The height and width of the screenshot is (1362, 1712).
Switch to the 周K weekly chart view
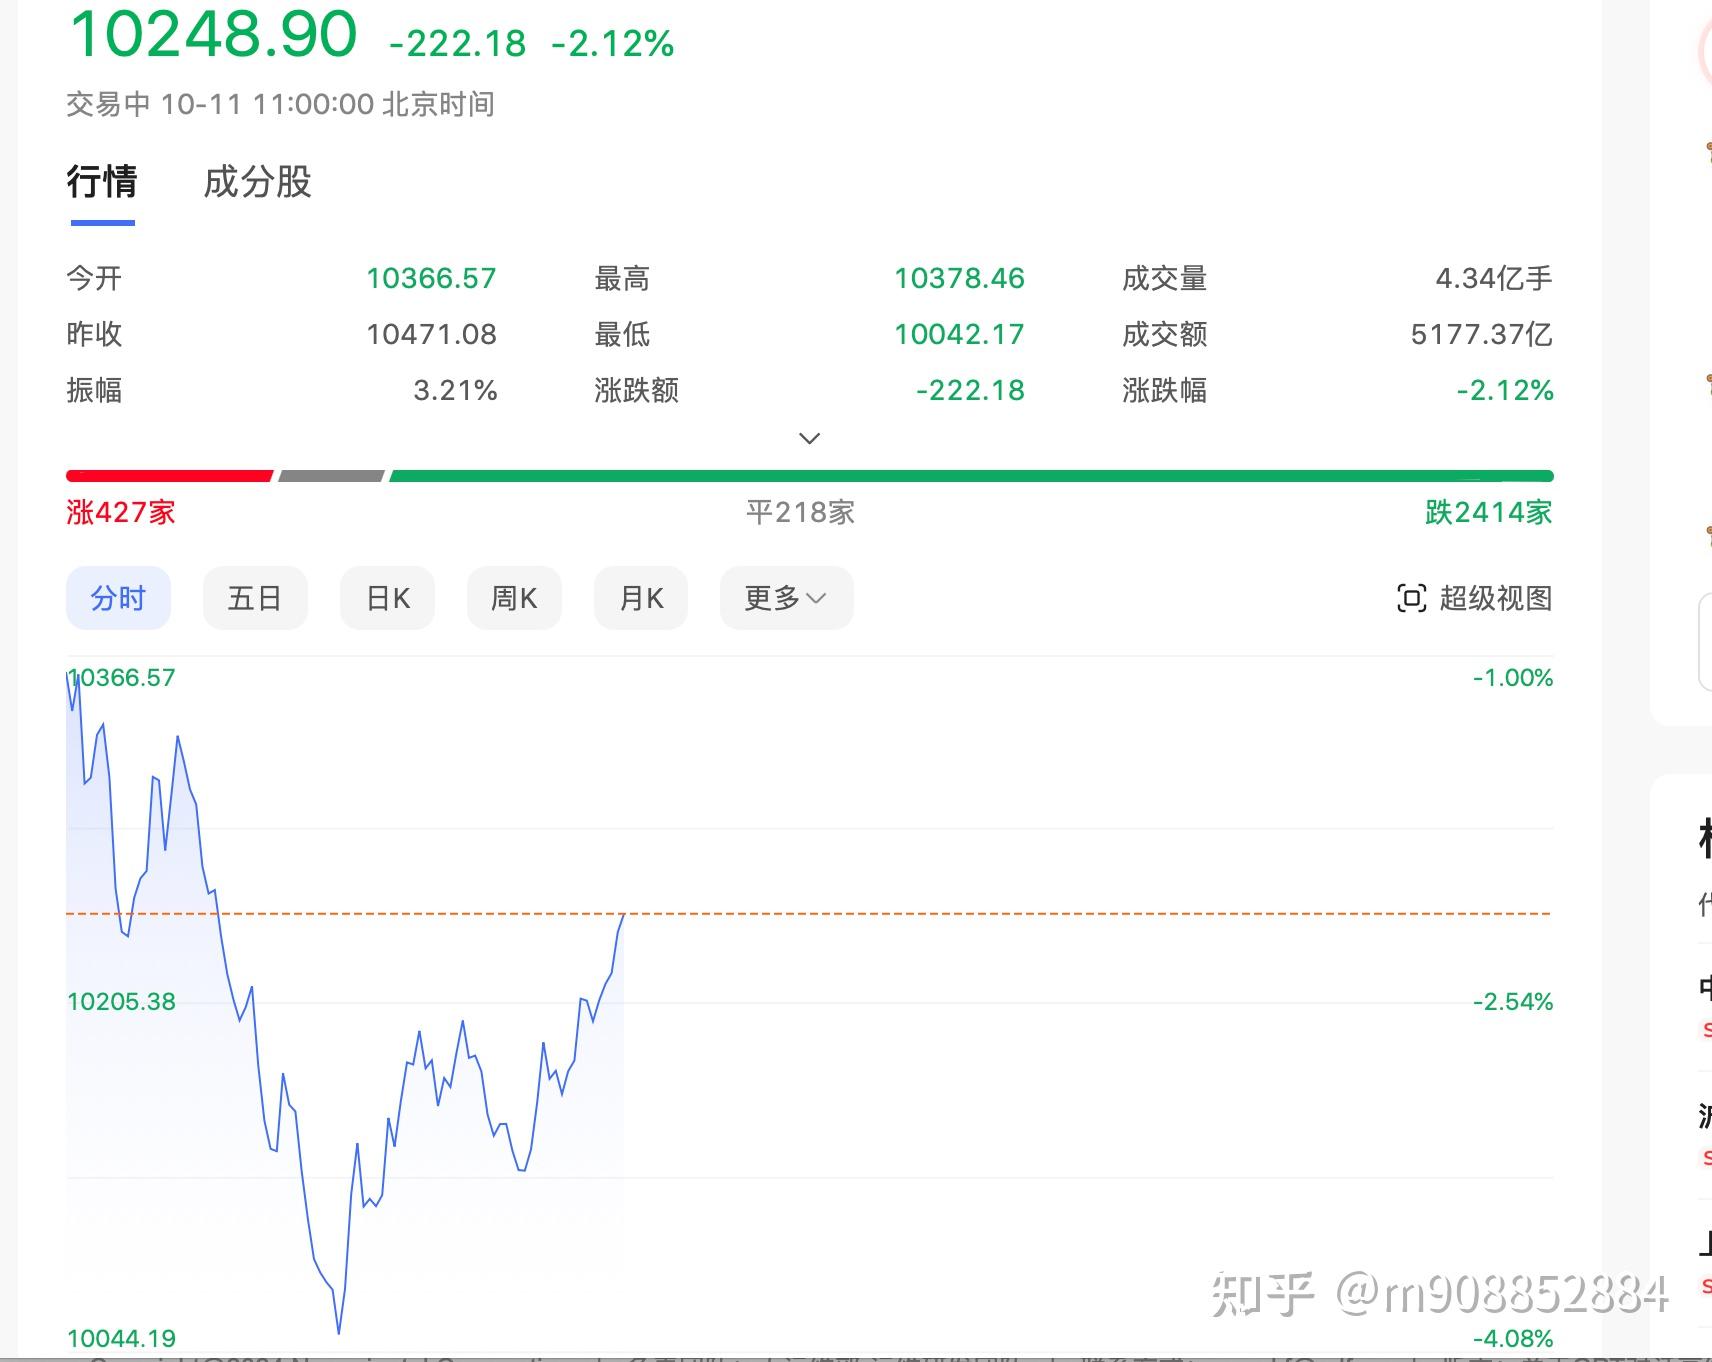[x=514, y=597]
